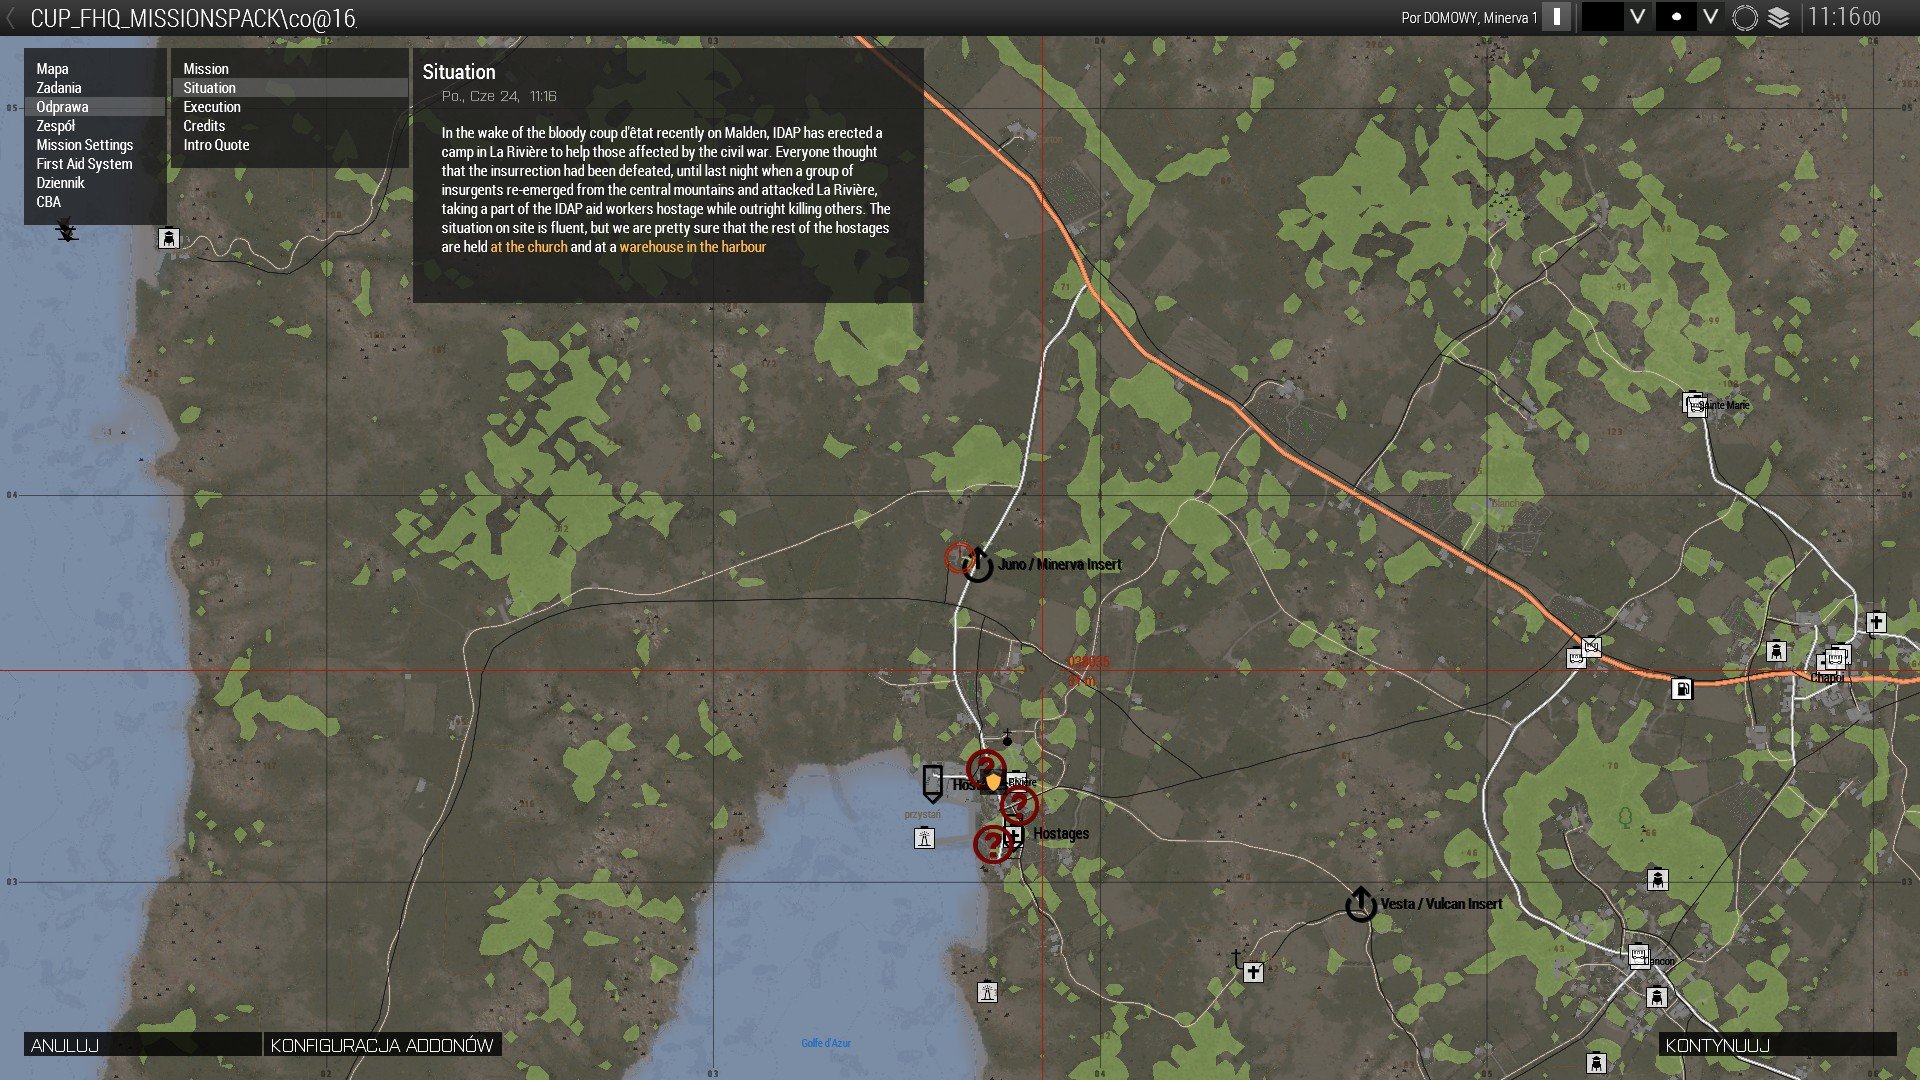Screen dimensions: 1920x1080
Task: Select the Execution briefing entry
Action: pyautogui.click(x=212, y=107)
